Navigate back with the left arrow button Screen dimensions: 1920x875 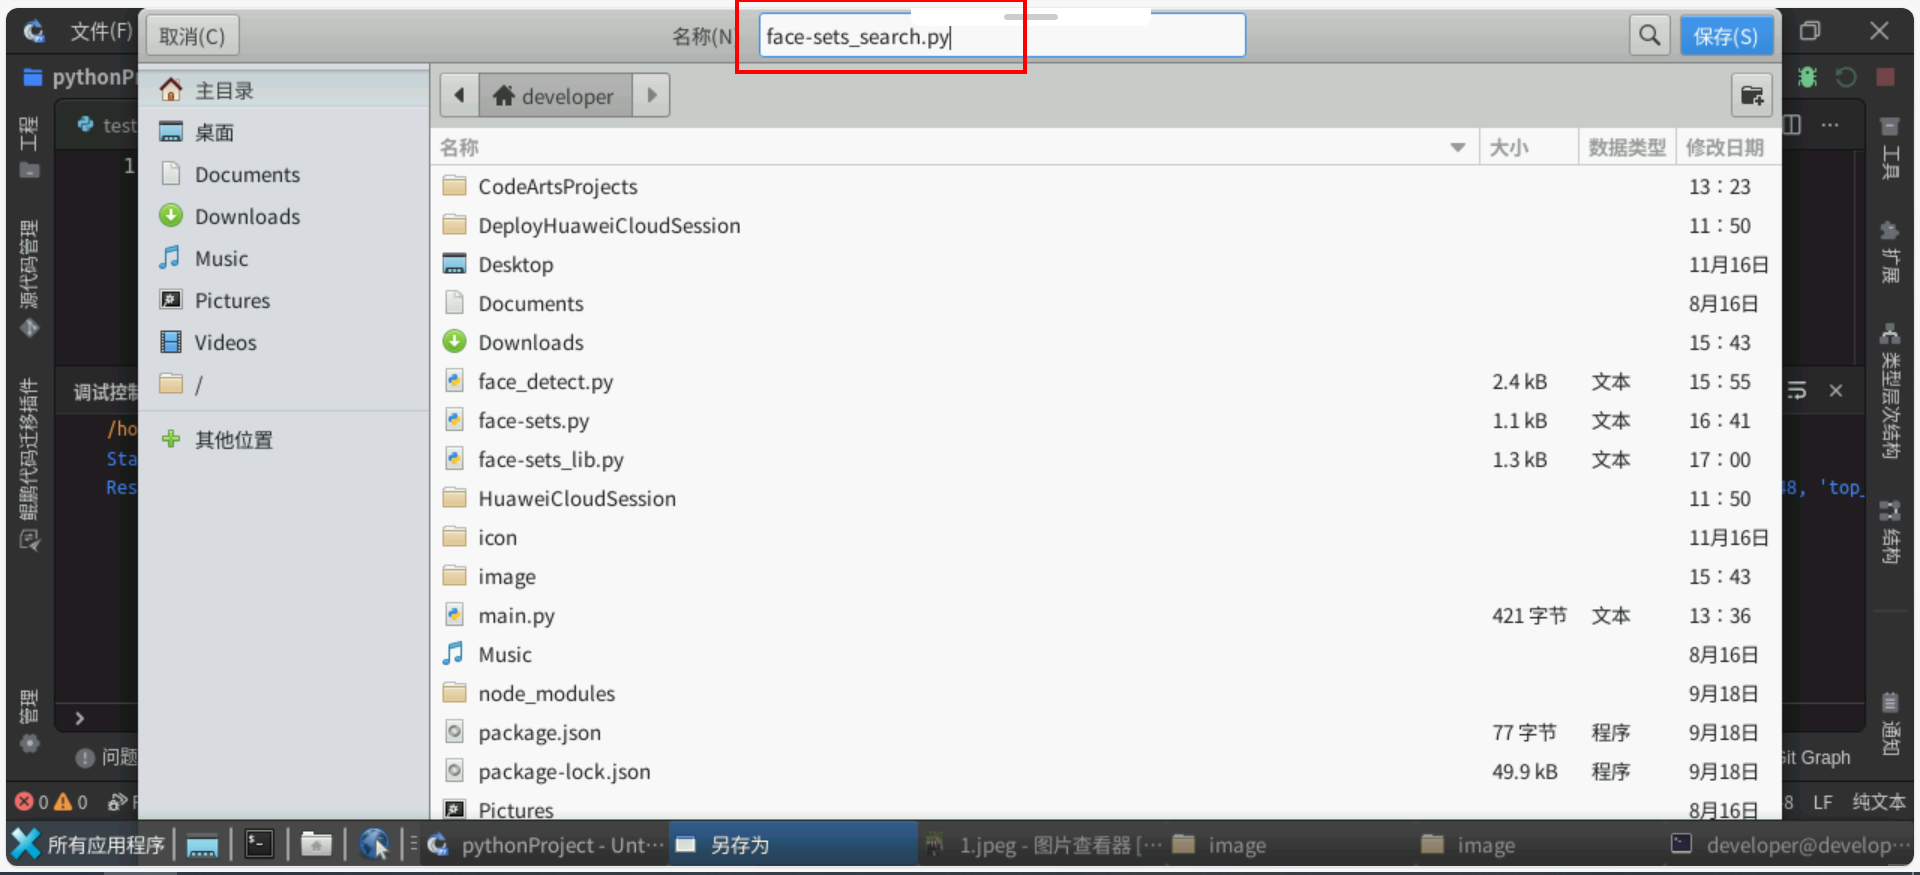pyautogui.click(x=459, y=96)
